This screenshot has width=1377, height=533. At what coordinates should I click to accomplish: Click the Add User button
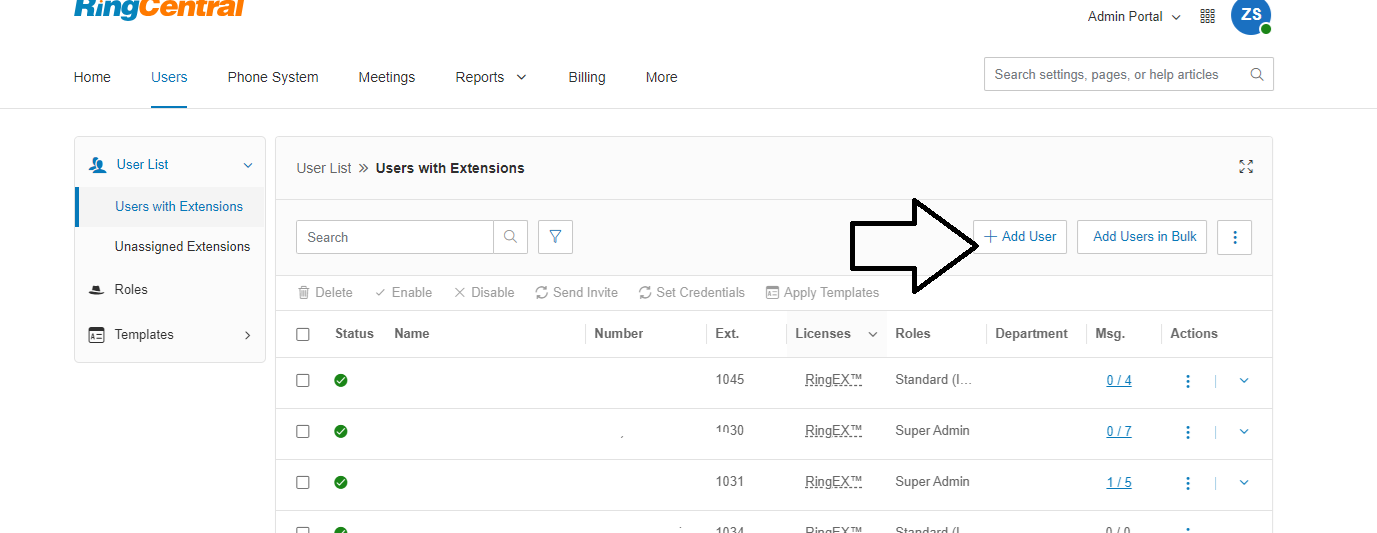tap(1020, 237)
